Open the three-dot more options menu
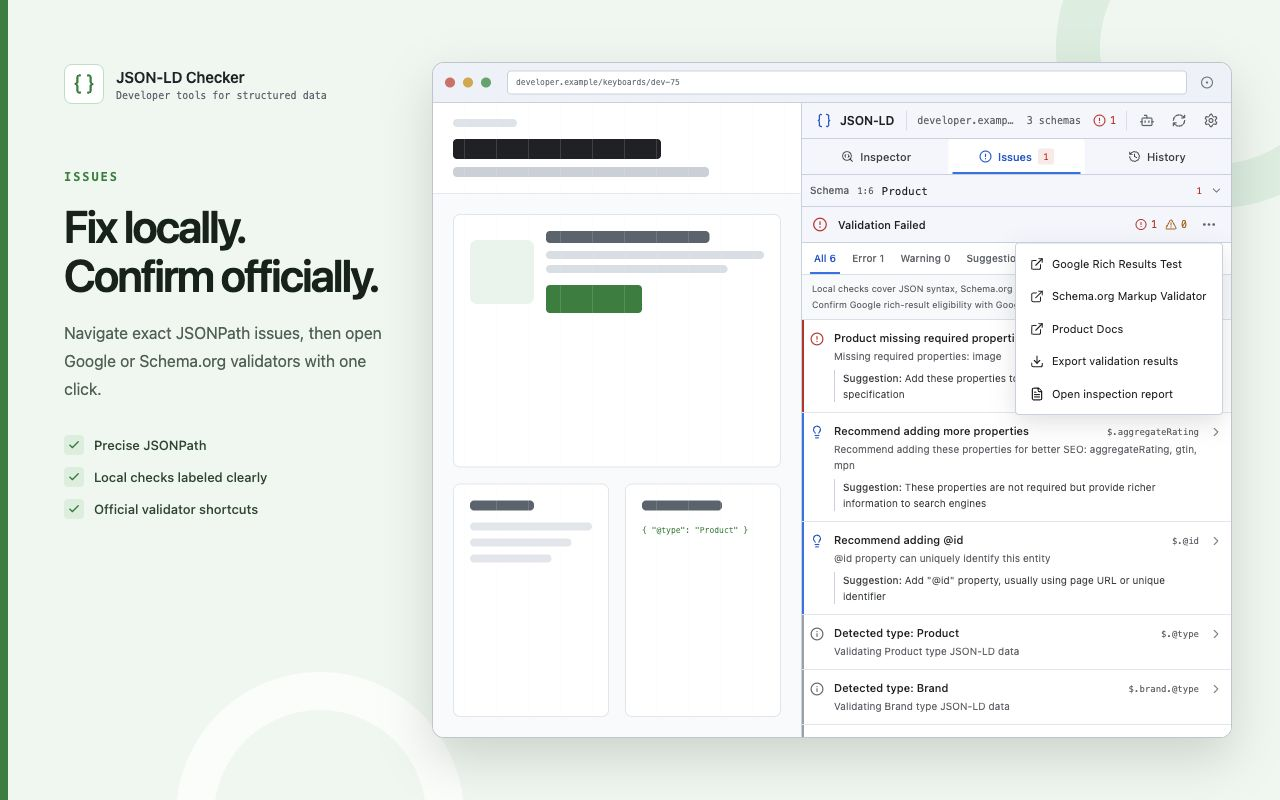Viewport: 1280px width, 800px height. [1209, 225]
